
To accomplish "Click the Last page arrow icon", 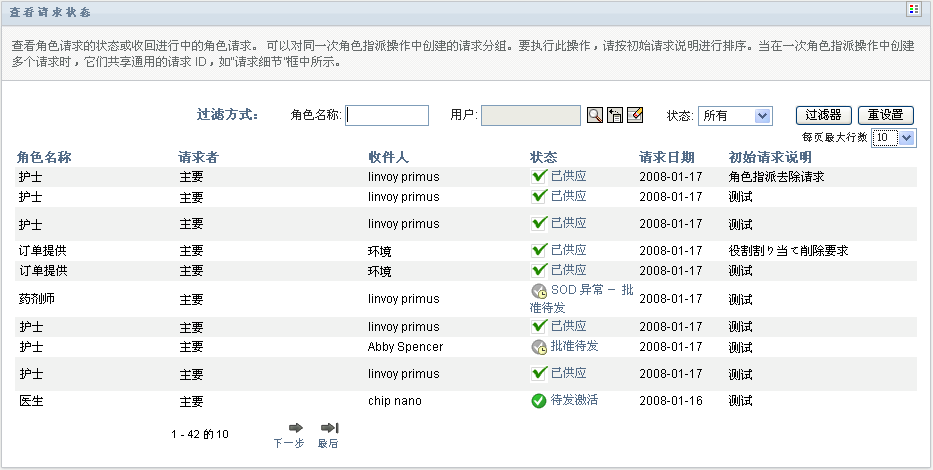I will click(329, 428).
